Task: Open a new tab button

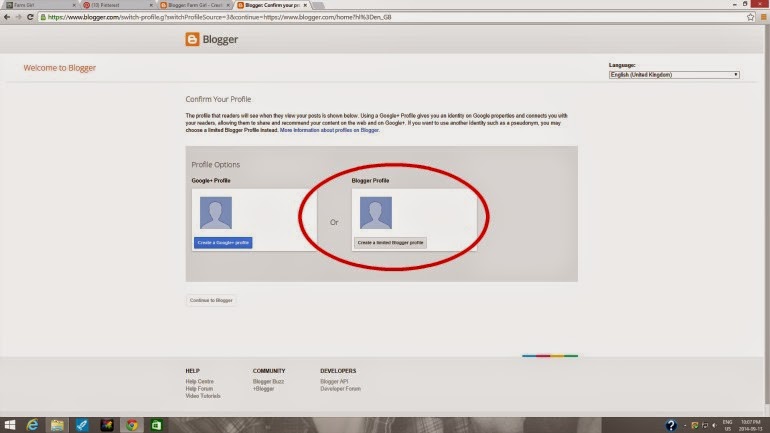Action: pyautogui.click(x=318, y=5)
